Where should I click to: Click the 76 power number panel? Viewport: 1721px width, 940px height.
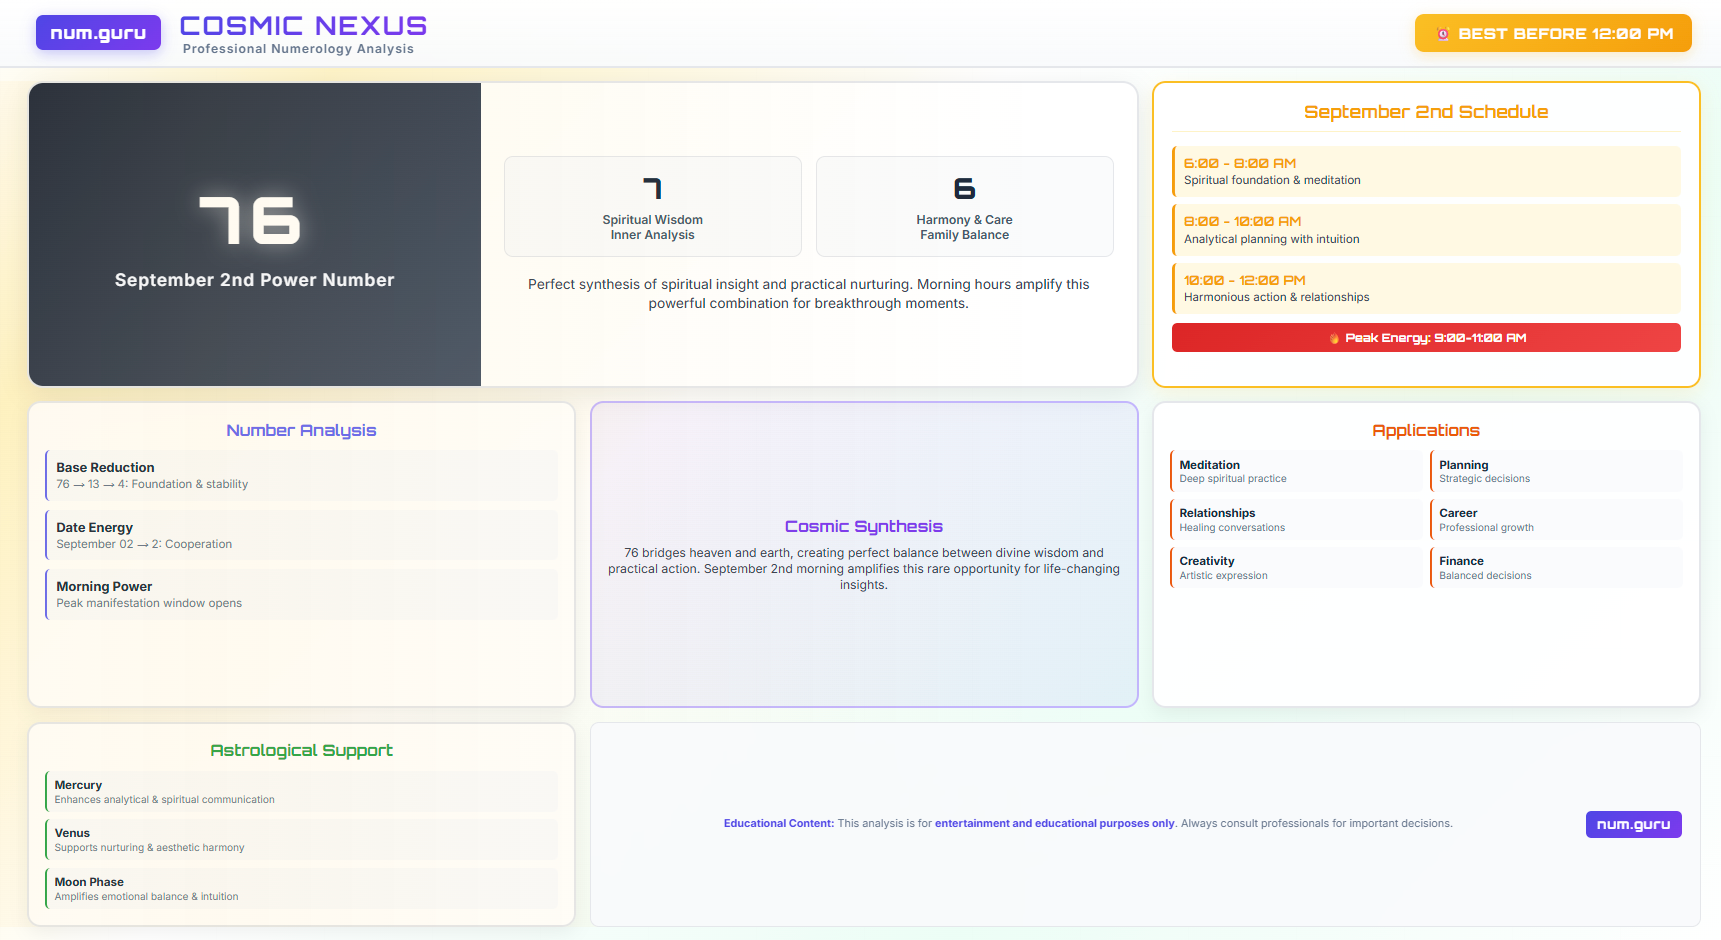point(255,235)
